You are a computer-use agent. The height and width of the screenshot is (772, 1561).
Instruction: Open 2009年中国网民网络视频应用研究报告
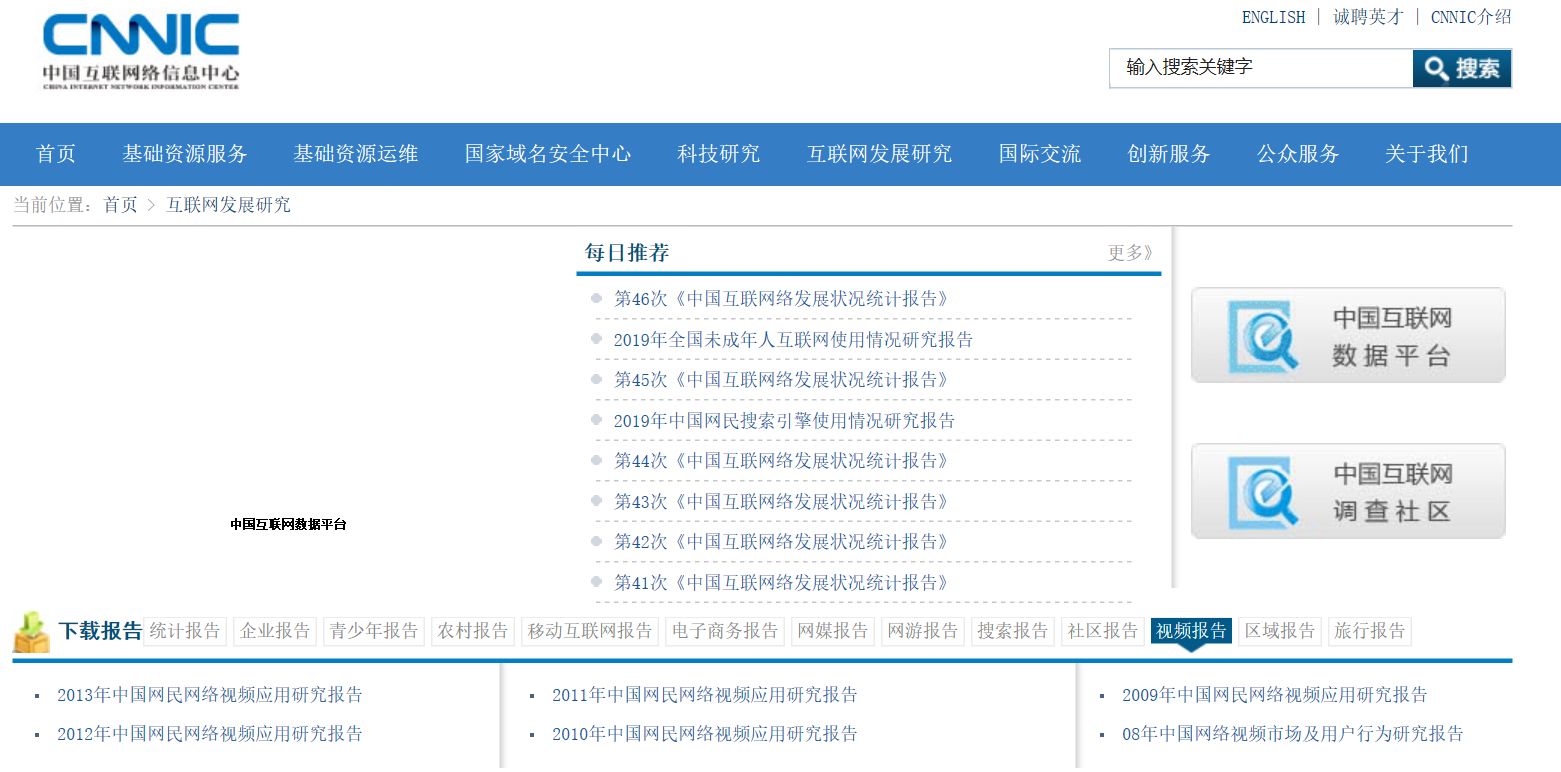pos(1275,695)
